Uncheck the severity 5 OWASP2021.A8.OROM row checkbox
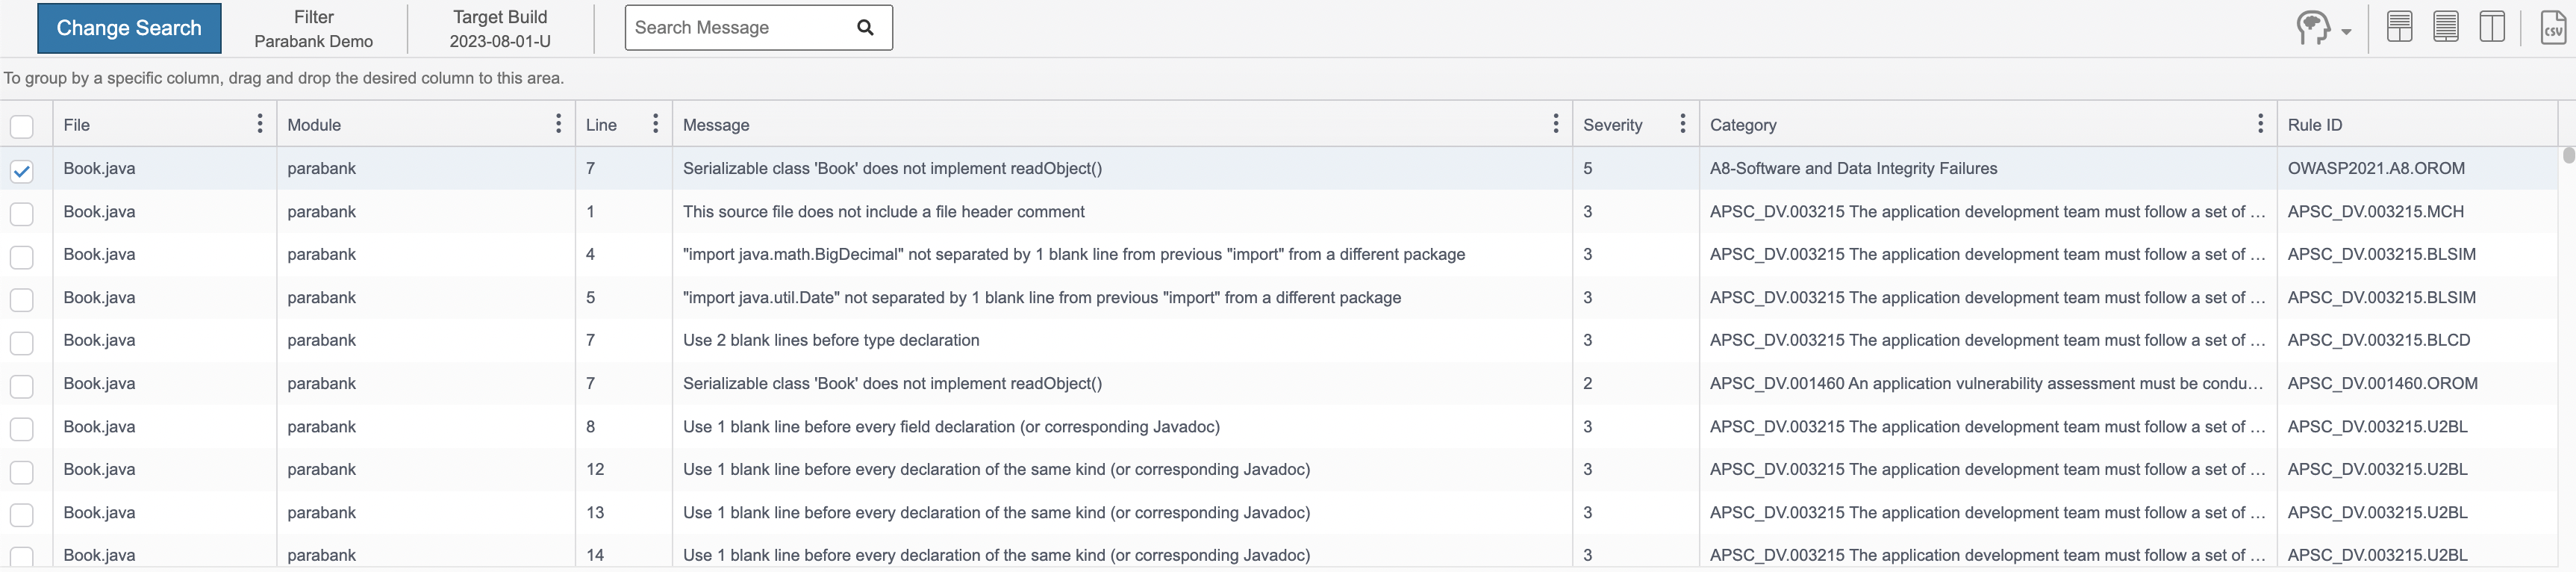This screenshot has width=2576, height=572. (x=21, y=171)
